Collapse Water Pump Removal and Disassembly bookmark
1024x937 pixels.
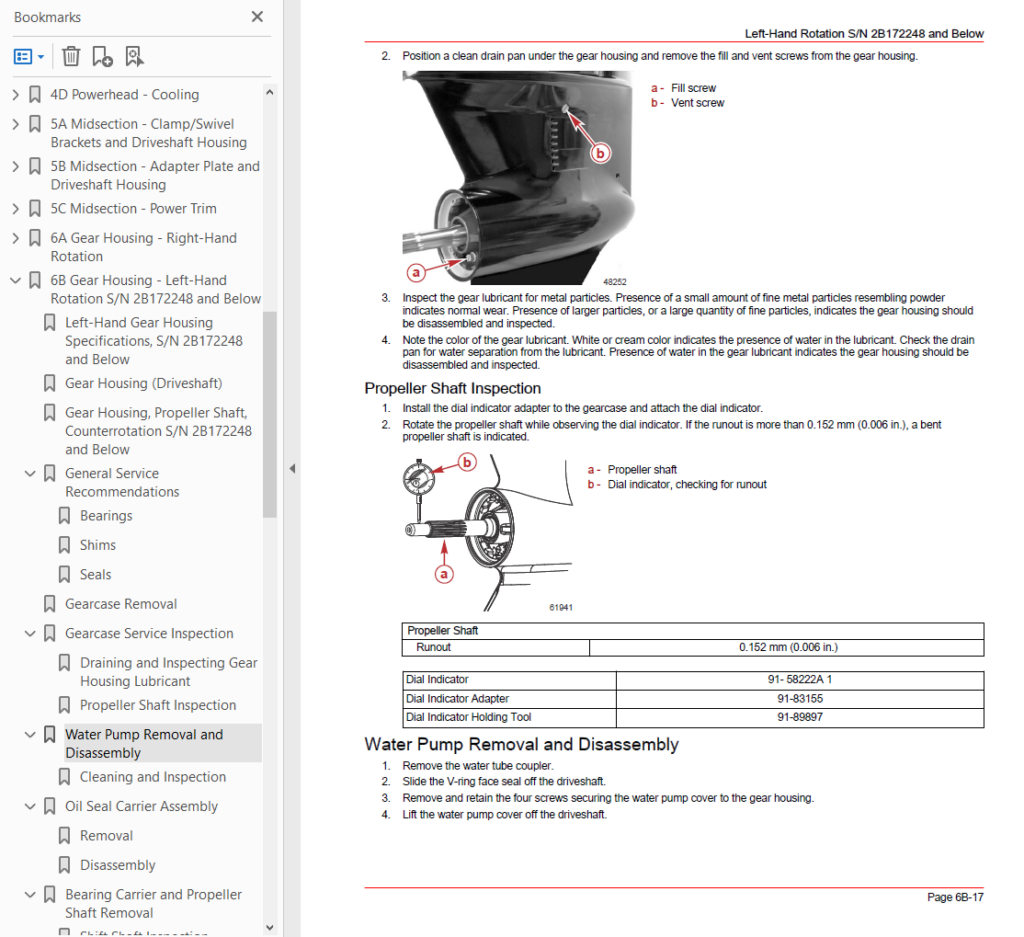tap(30, 735)
